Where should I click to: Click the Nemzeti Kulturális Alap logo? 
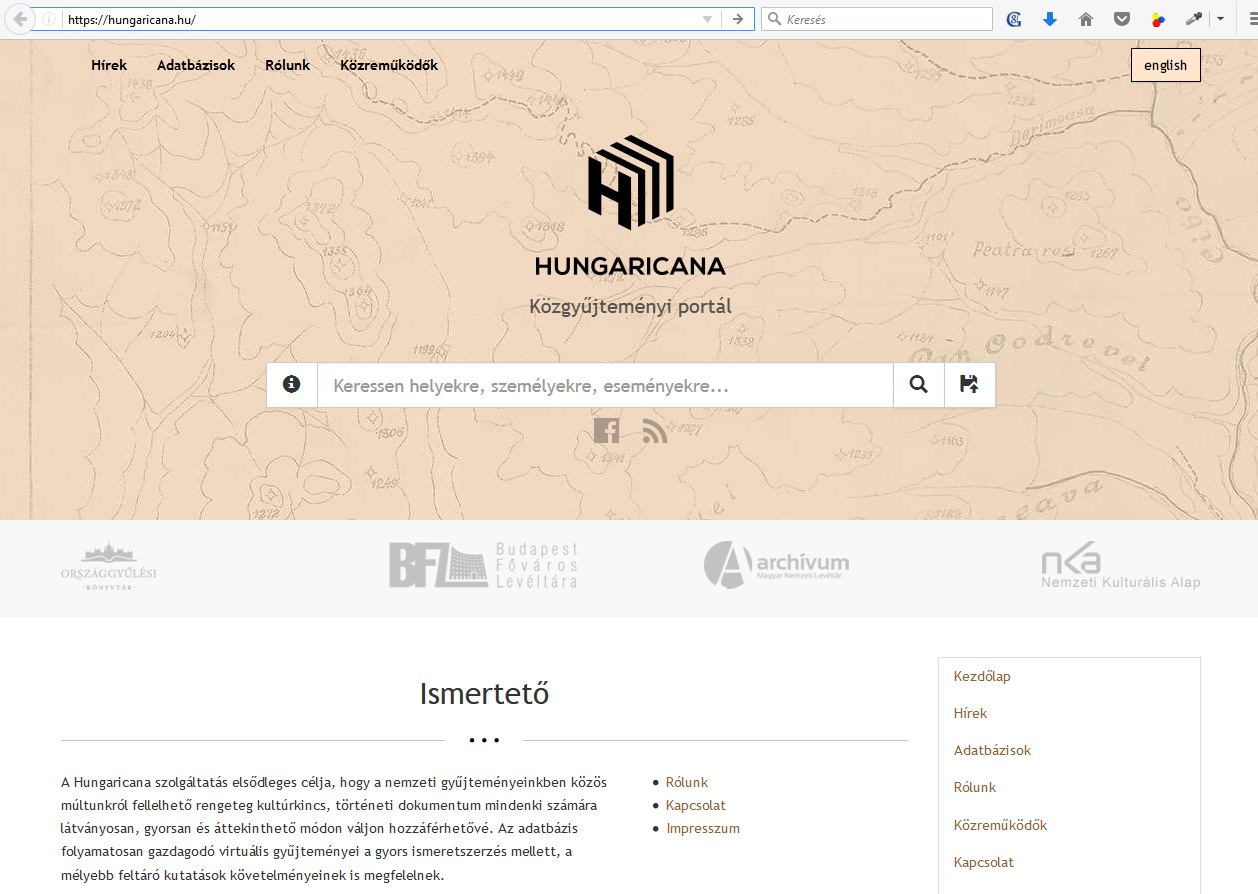click(x=1120, y=566)
